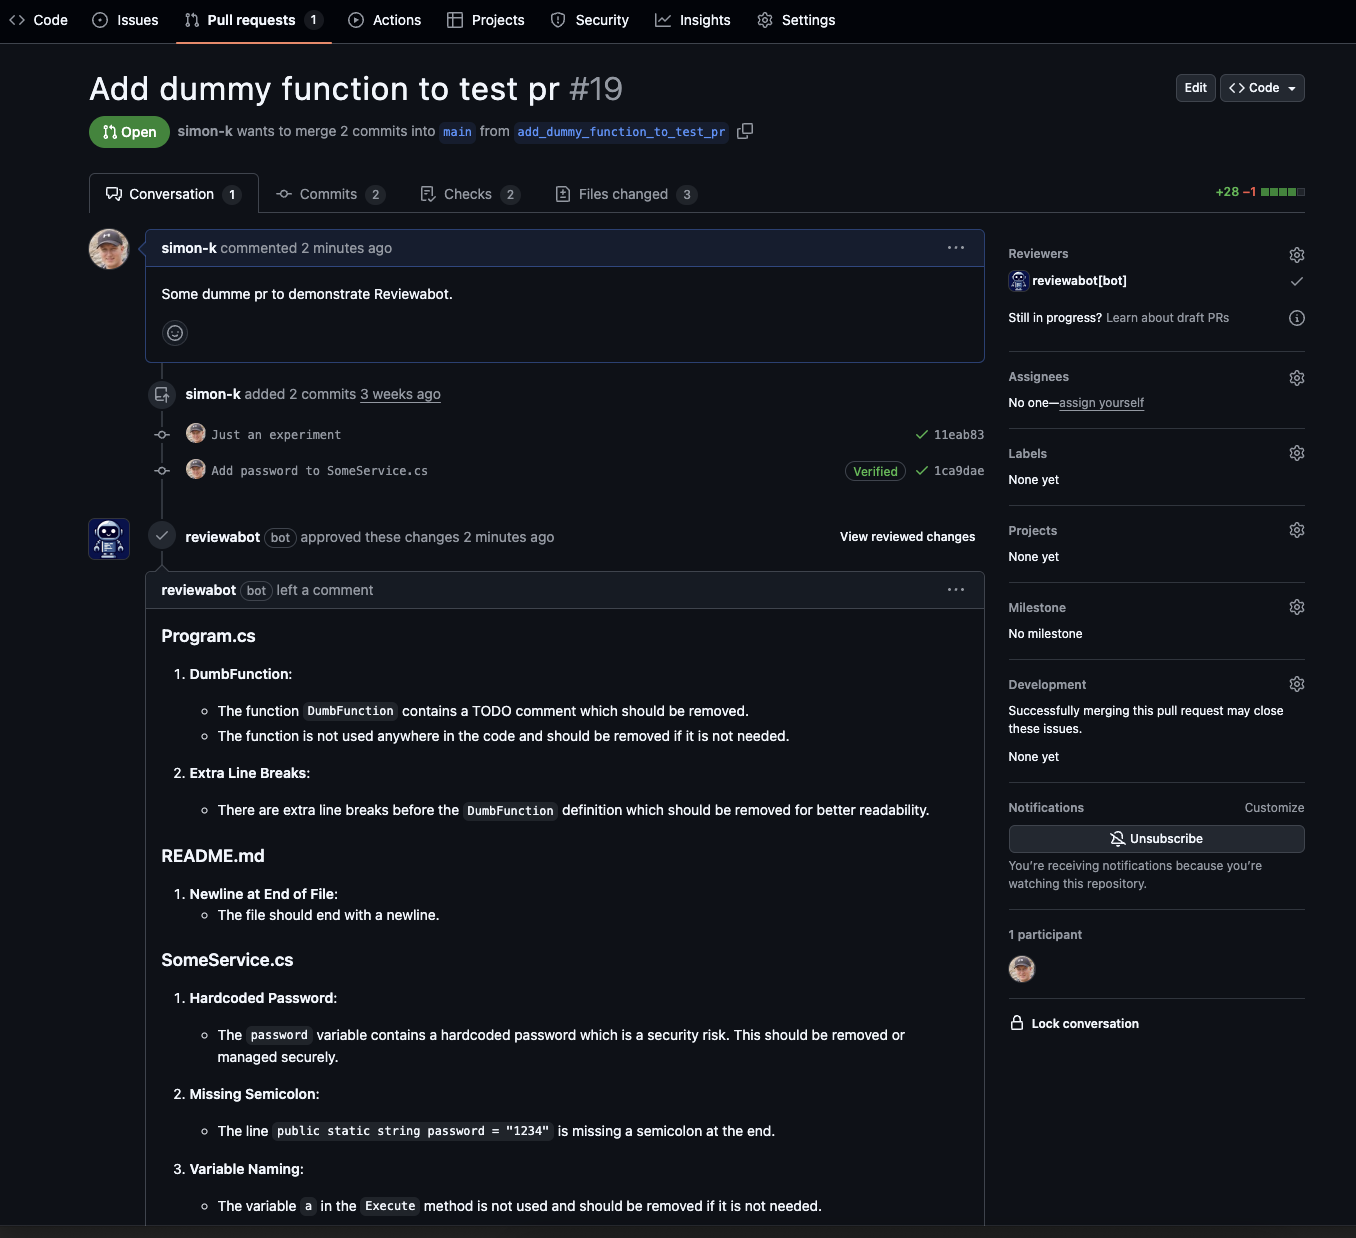Click the Edit title button
1356x1238 pixels.
point(1196,88)
